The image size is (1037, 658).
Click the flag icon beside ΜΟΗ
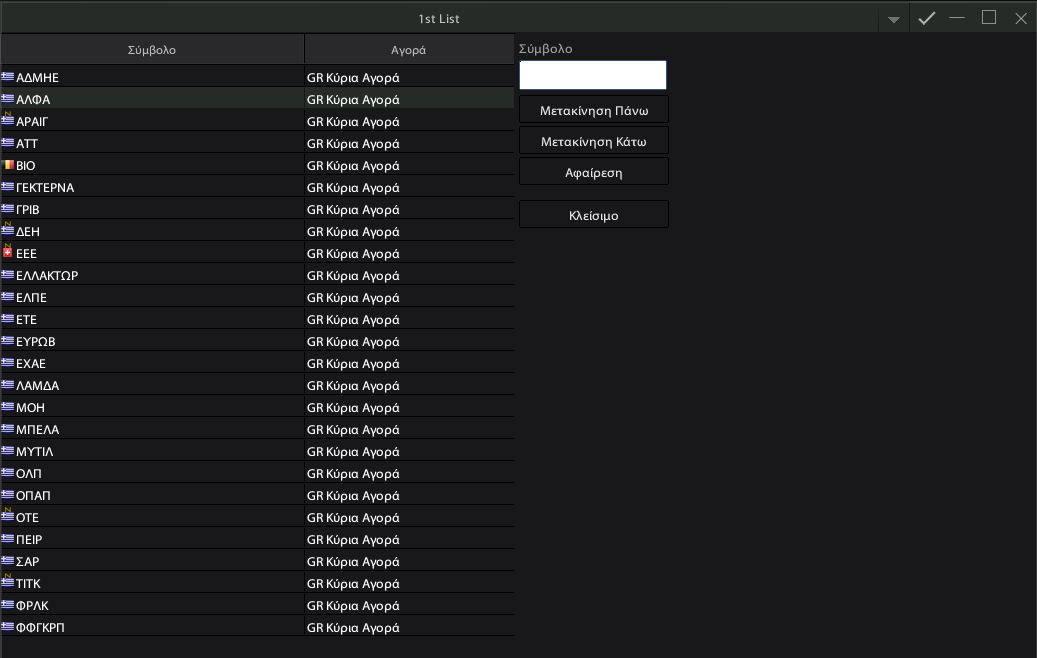(x=8, y=407)
